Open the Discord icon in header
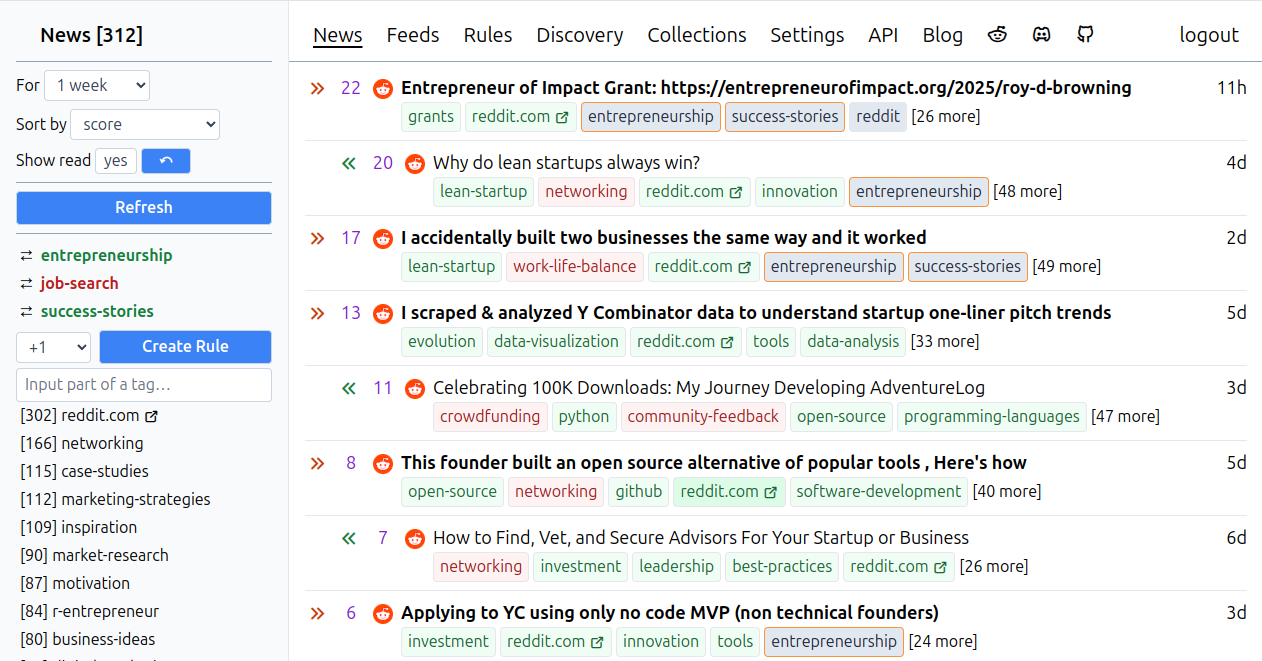The height and width of the screenshot is (661, 1262). coord(1041,35)
